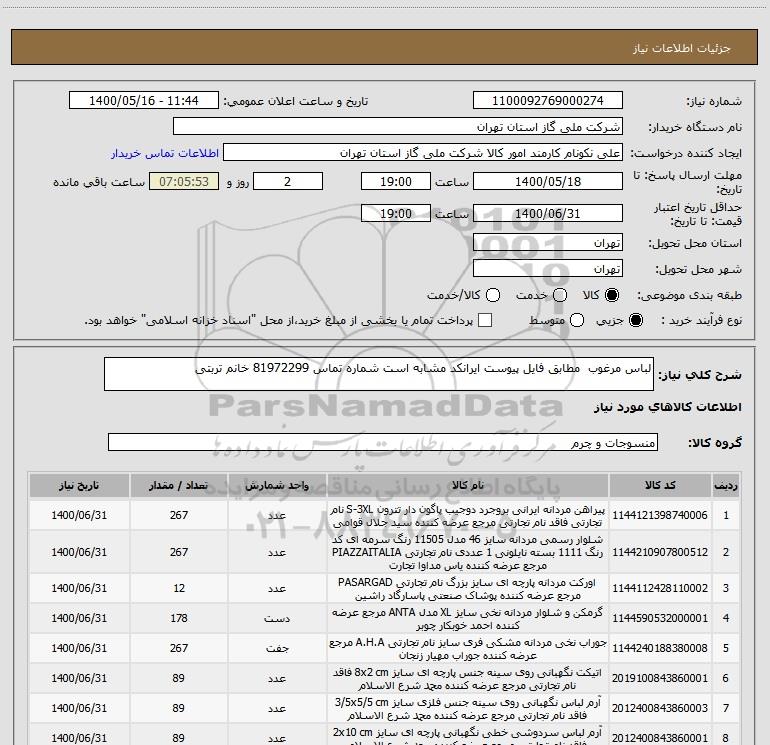Click the requester field علی نکونام کارمند امور کالا
The height and width of the screenshot is (745, 770).
[423, 153]
